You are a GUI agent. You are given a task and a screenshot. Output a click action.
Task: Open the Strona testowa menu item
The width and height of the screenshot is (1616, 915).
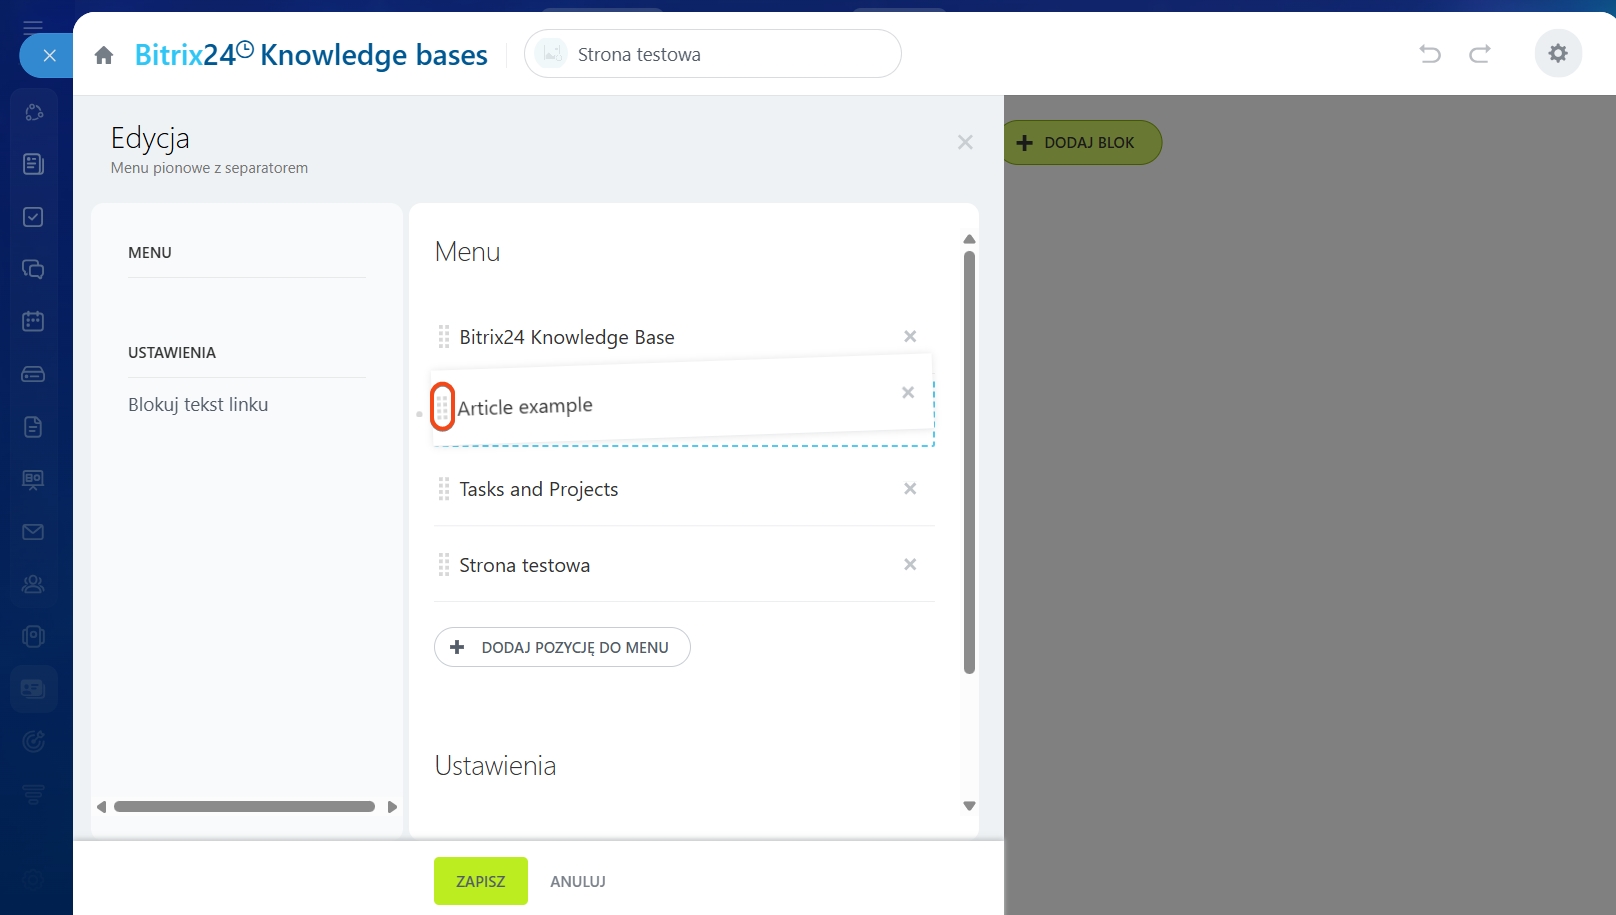525,565
